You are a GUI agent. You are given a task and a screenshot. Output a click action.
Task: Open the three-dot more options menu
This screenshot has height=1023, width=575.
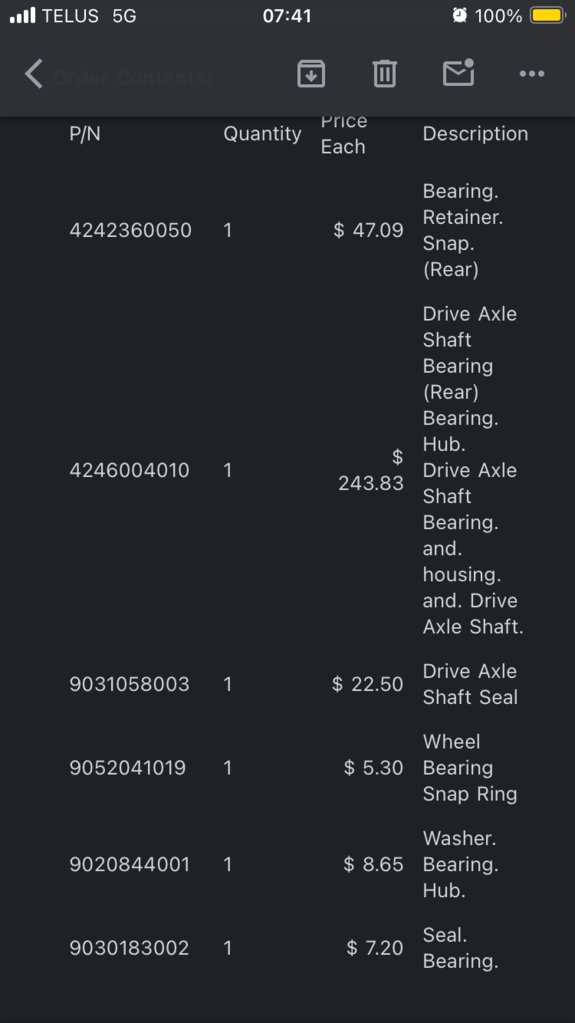(x=532, y=74)
